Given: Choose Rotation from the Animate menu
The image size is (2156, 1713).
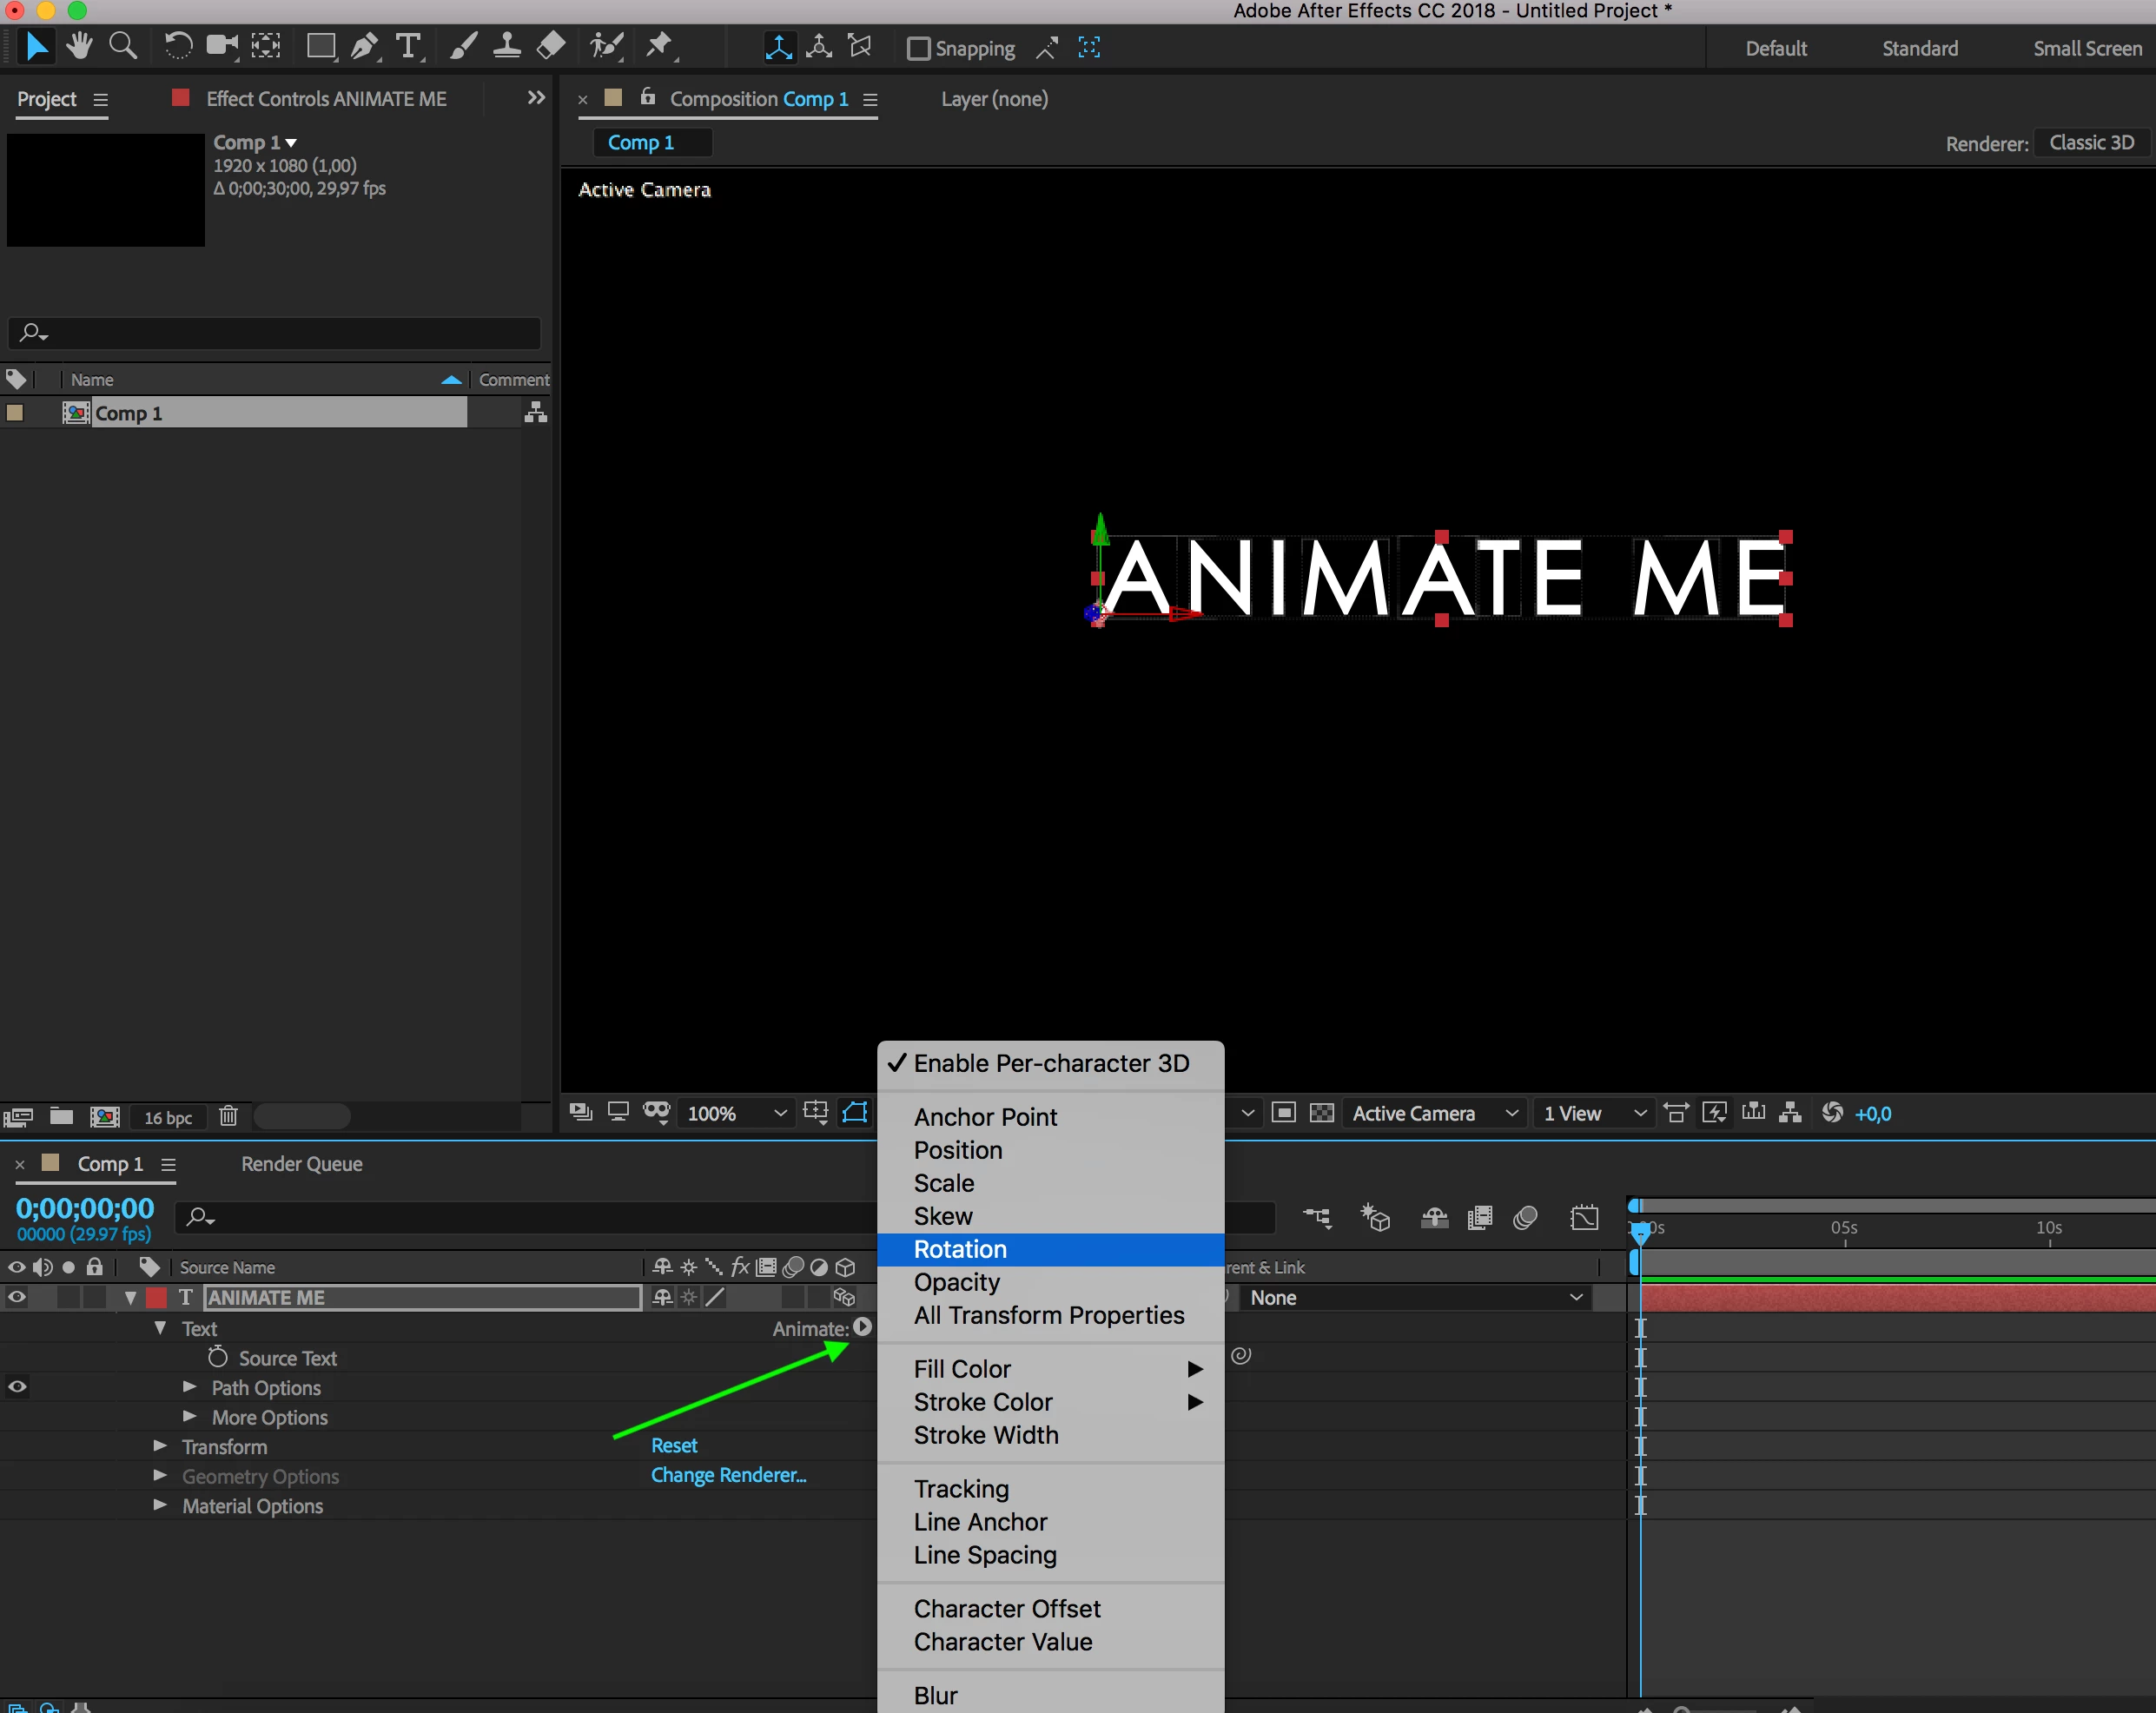Looking at the screenshot, I should point(960,1249).
